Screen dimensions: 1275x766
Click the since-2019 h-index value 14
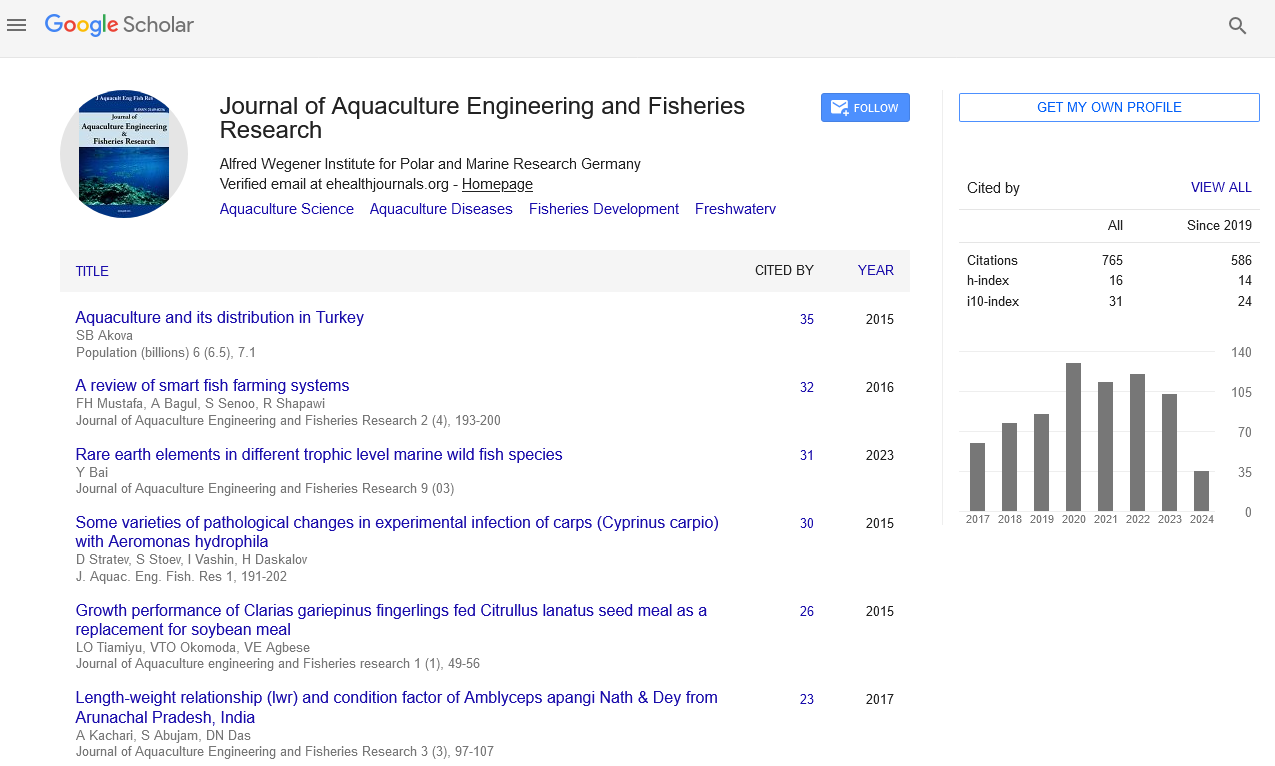1244,281
